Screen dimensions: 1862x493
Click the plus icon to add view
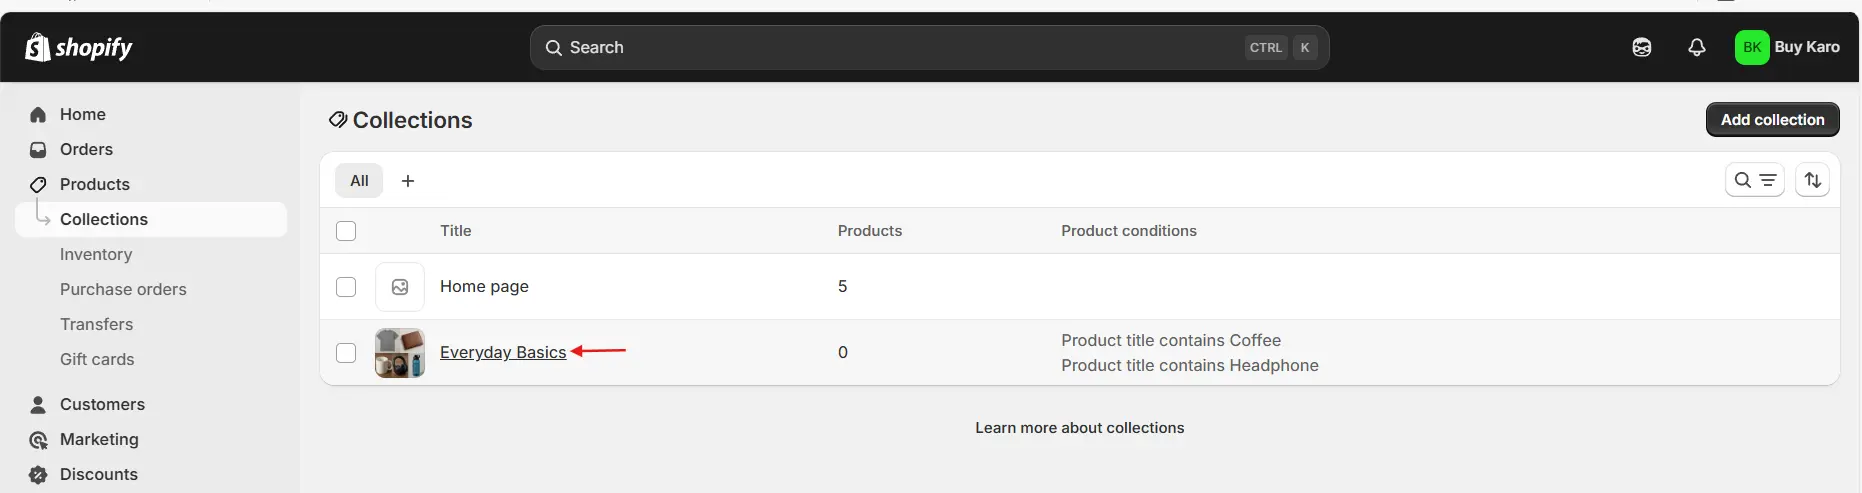pos(408,181)
